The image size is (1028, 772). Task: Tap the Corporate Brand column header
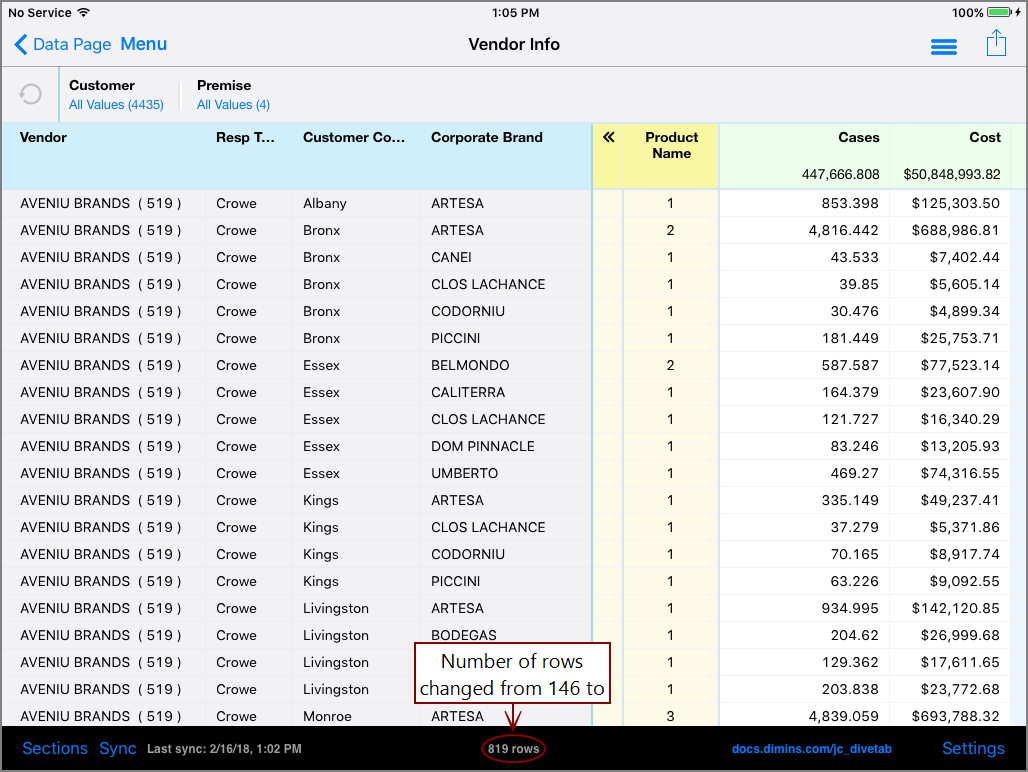point(487,138)
